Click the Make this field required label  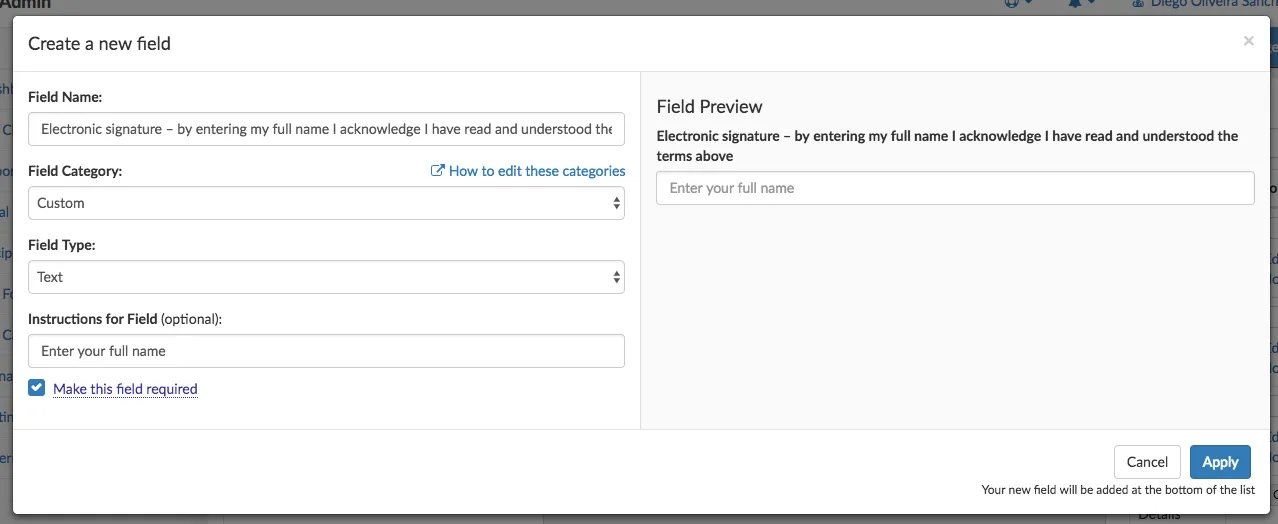(125, 389)
